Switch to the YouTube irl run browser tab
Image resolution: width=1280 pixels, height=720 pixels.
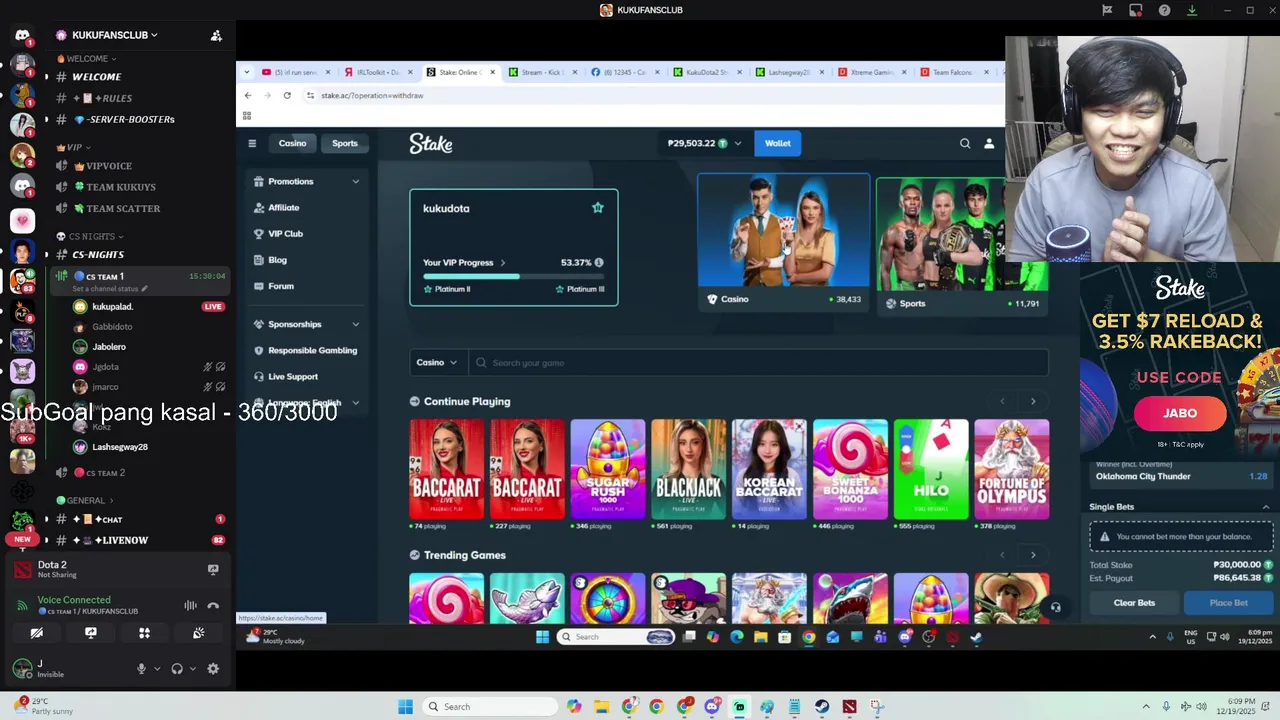(x=295, y=72)
